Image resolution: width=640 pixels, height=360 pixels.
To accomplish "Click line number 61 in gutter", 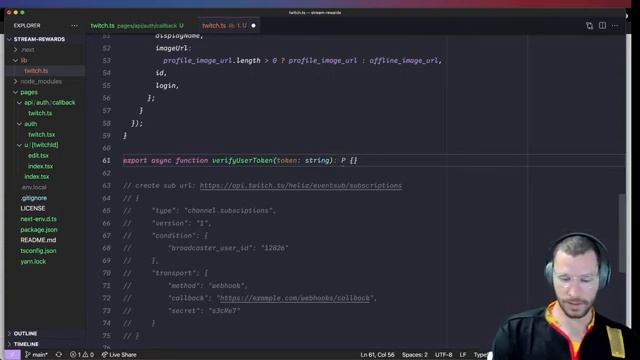I will (x=106, y=160).
